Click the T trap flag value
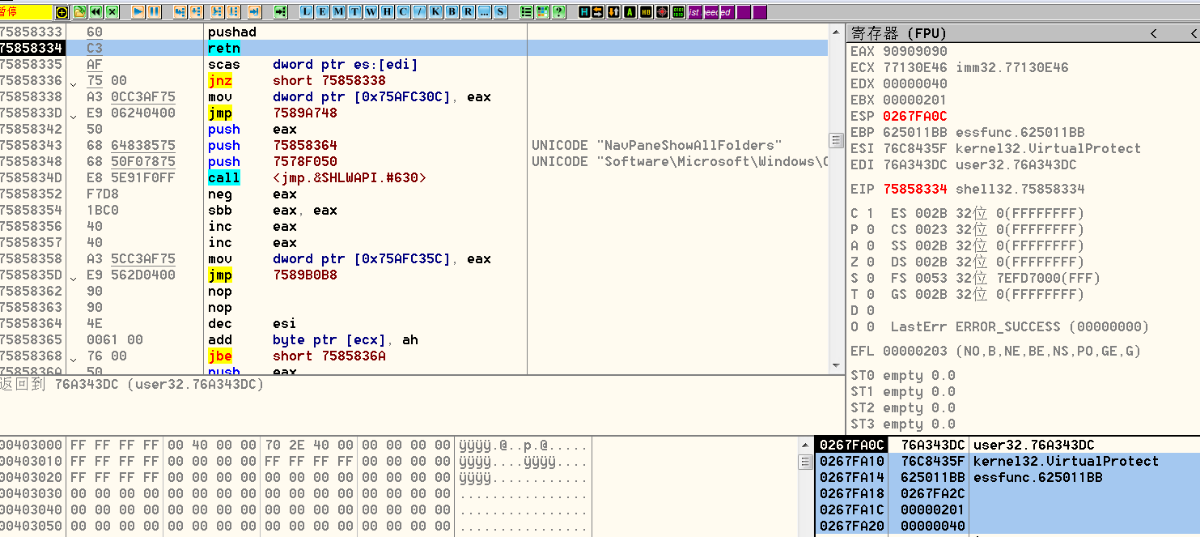The height and width of the screenshot is (537, 1200). pyautogui.click(x=868, y=294)
